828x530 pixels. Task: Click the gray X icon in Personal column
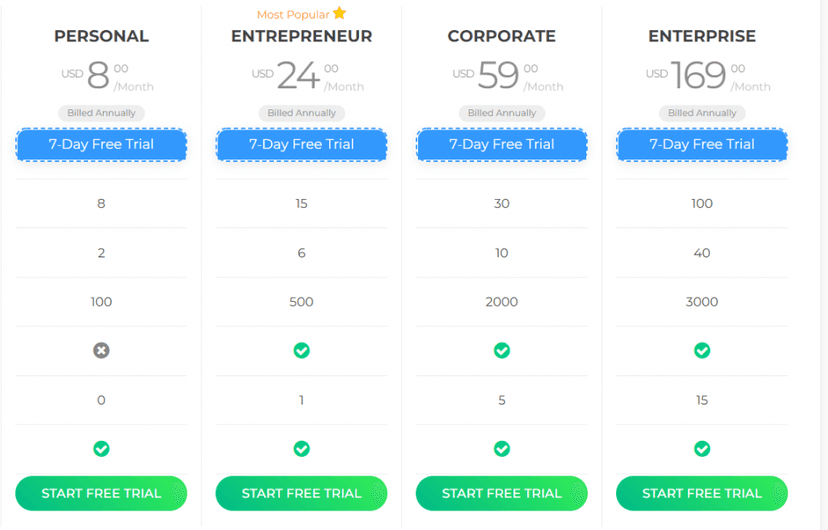(101, 351)
